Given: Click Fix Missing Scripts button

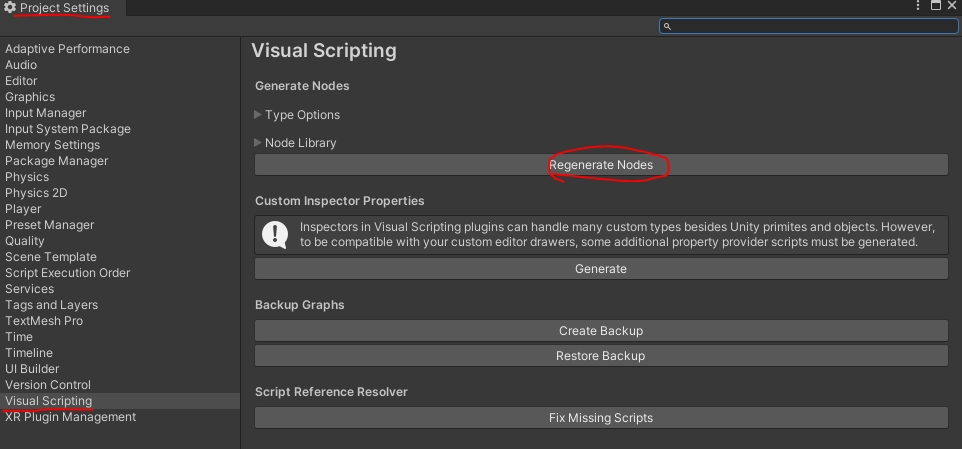Looking at the screenshot, I should [x=601, y=418].
